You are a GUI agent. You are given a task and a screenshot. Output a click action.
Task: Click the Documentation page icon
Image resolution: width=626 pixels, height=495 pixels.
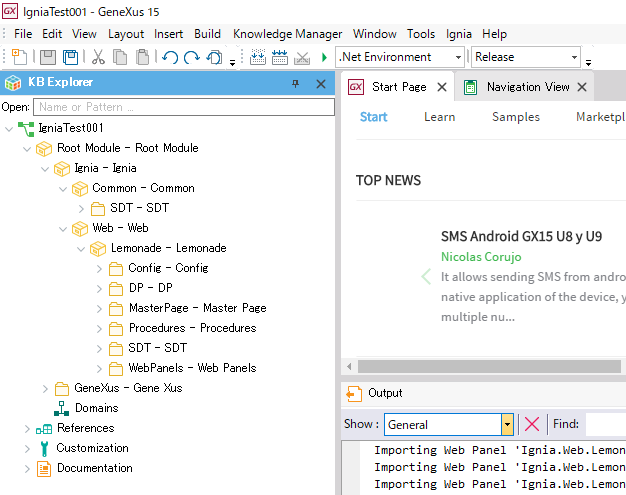44,469
